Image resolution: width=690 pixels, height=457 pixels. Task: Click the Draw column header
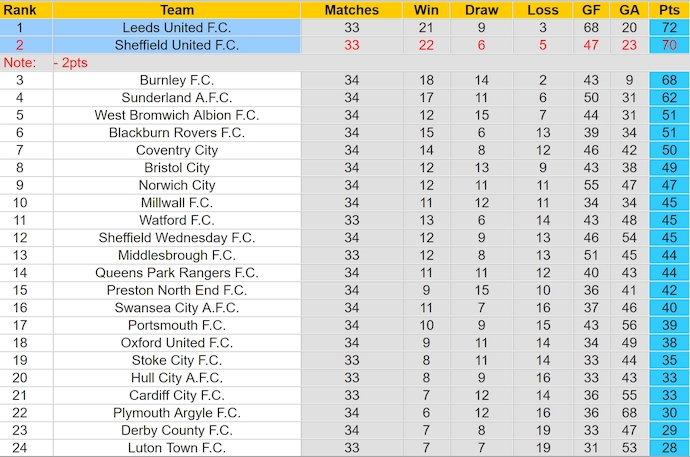click(481, 10)
